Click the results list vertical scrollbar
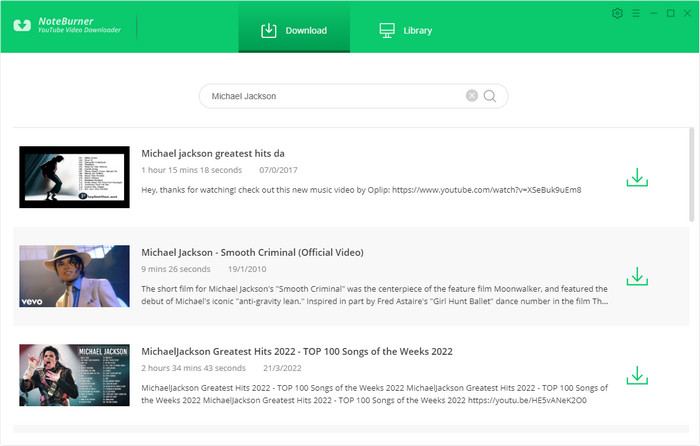 (x=692, y=175)
